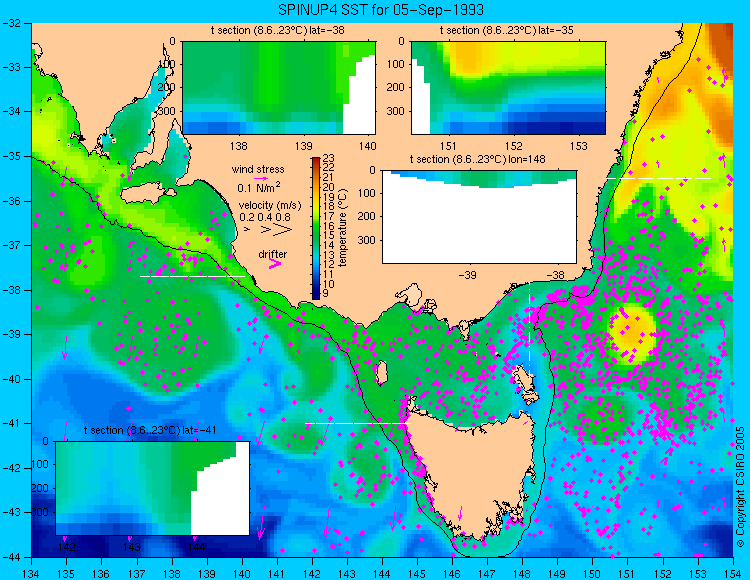Open the t section lat=-38 inset plot
This screenshot has height=580, width=750.
[279, 88]
